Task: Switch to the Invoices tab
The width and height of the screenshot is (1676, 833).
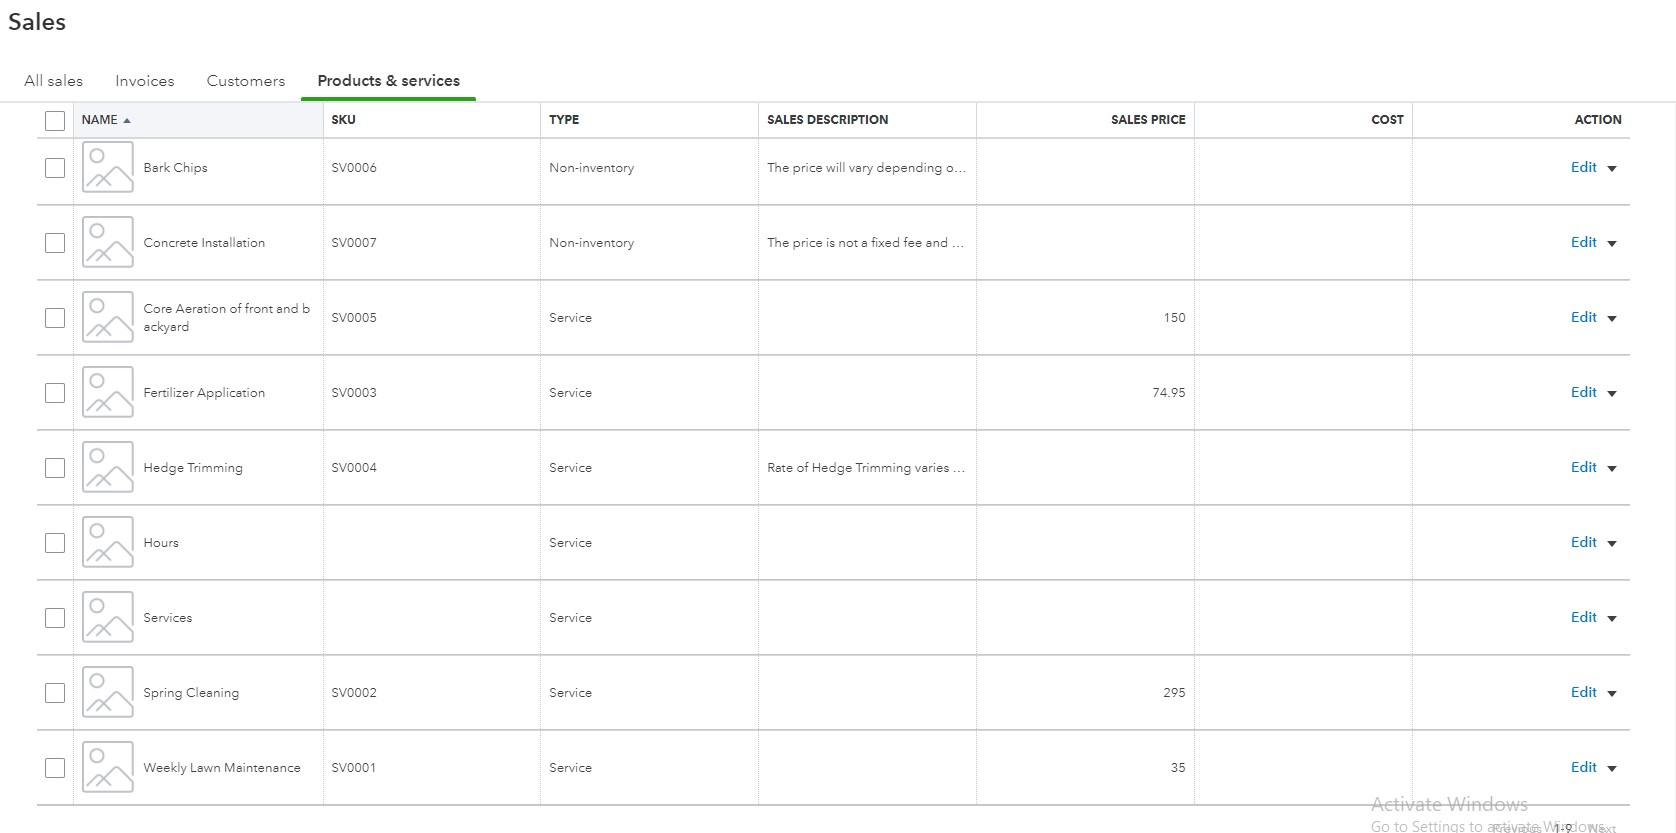Action: click(144, 81)
